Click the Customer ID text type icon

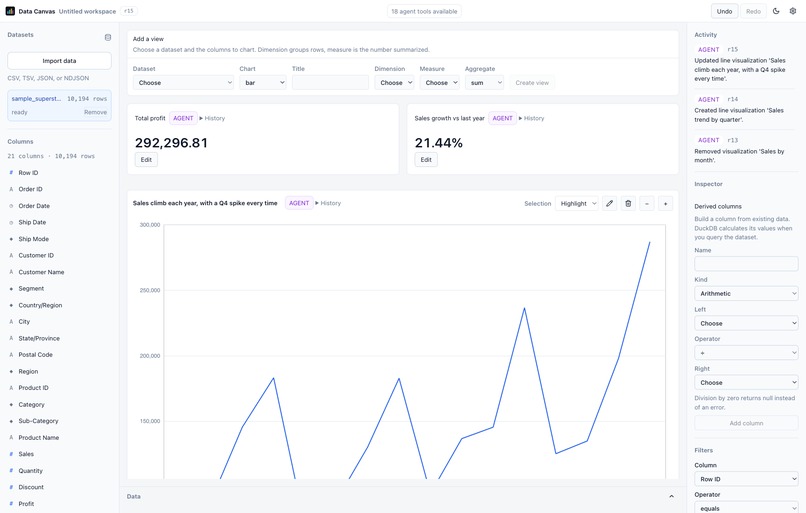(11, 255)
